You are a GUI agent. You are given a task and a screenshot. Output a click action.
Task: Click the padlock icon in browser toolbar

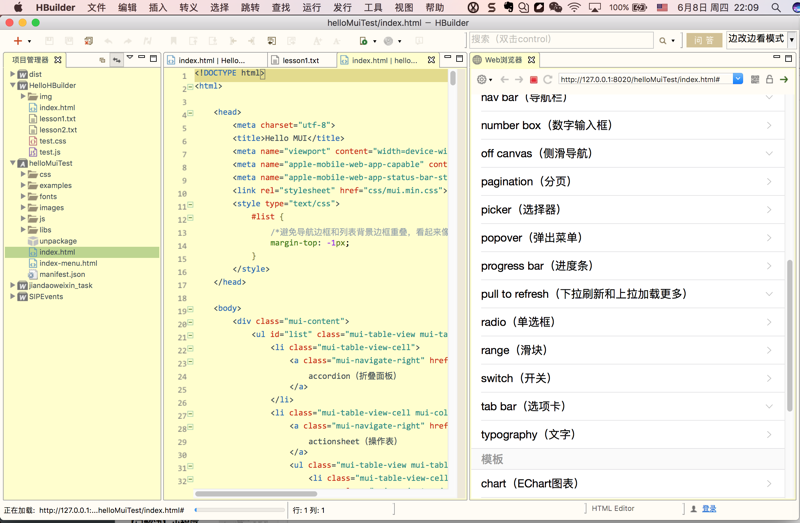(x=769, y=79)
